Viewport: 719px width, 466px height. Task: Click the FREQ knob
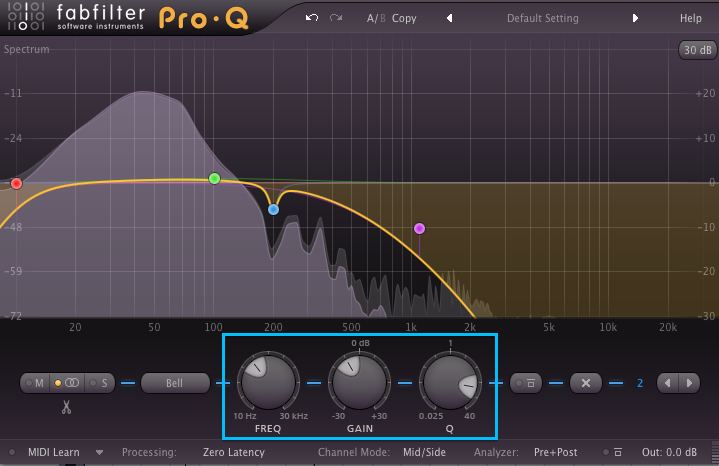(268, 382)
